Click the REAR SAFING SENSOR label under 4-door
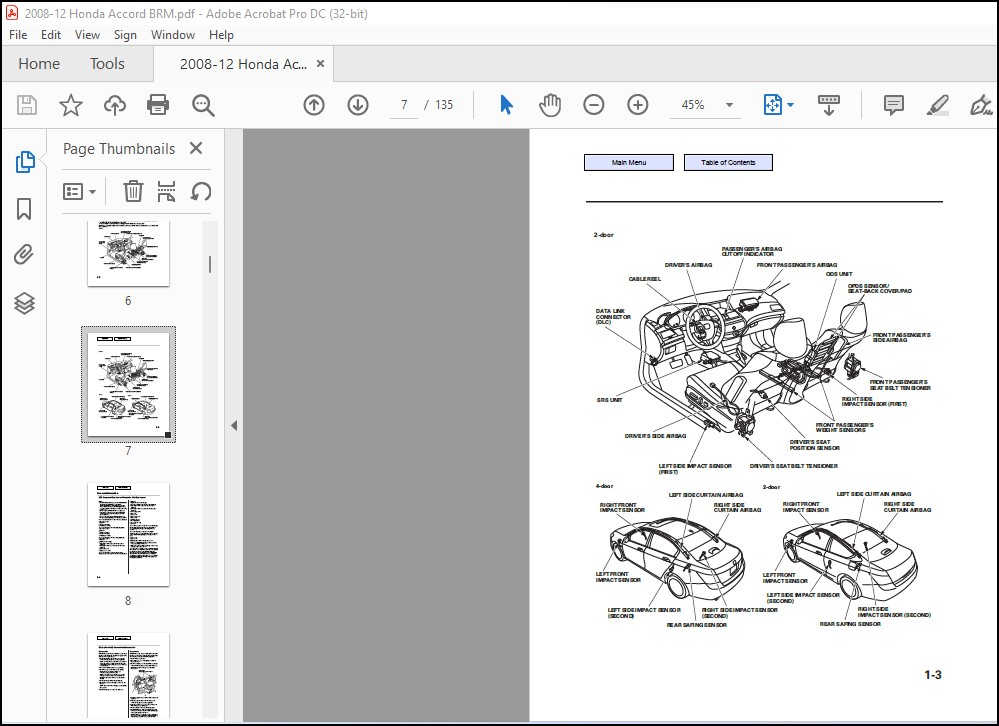 coord(696,625)
